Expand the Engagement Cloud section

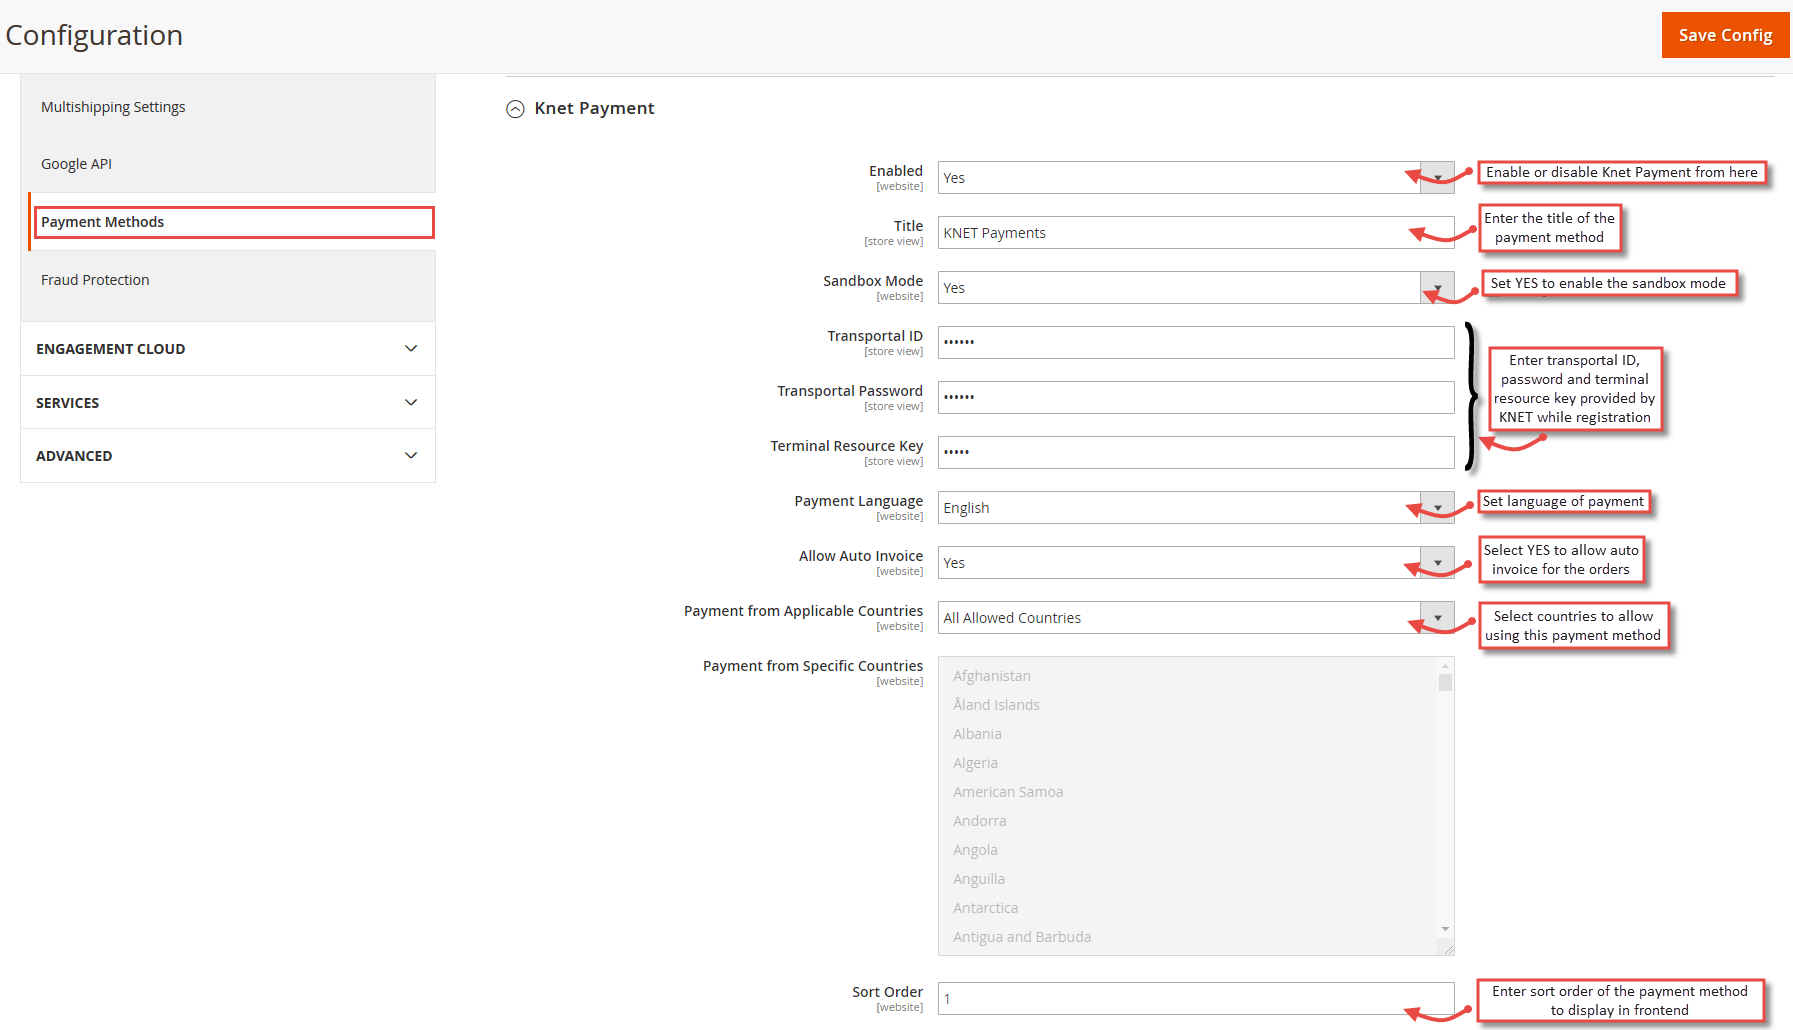pyautogui.click(x=228, y=349)
